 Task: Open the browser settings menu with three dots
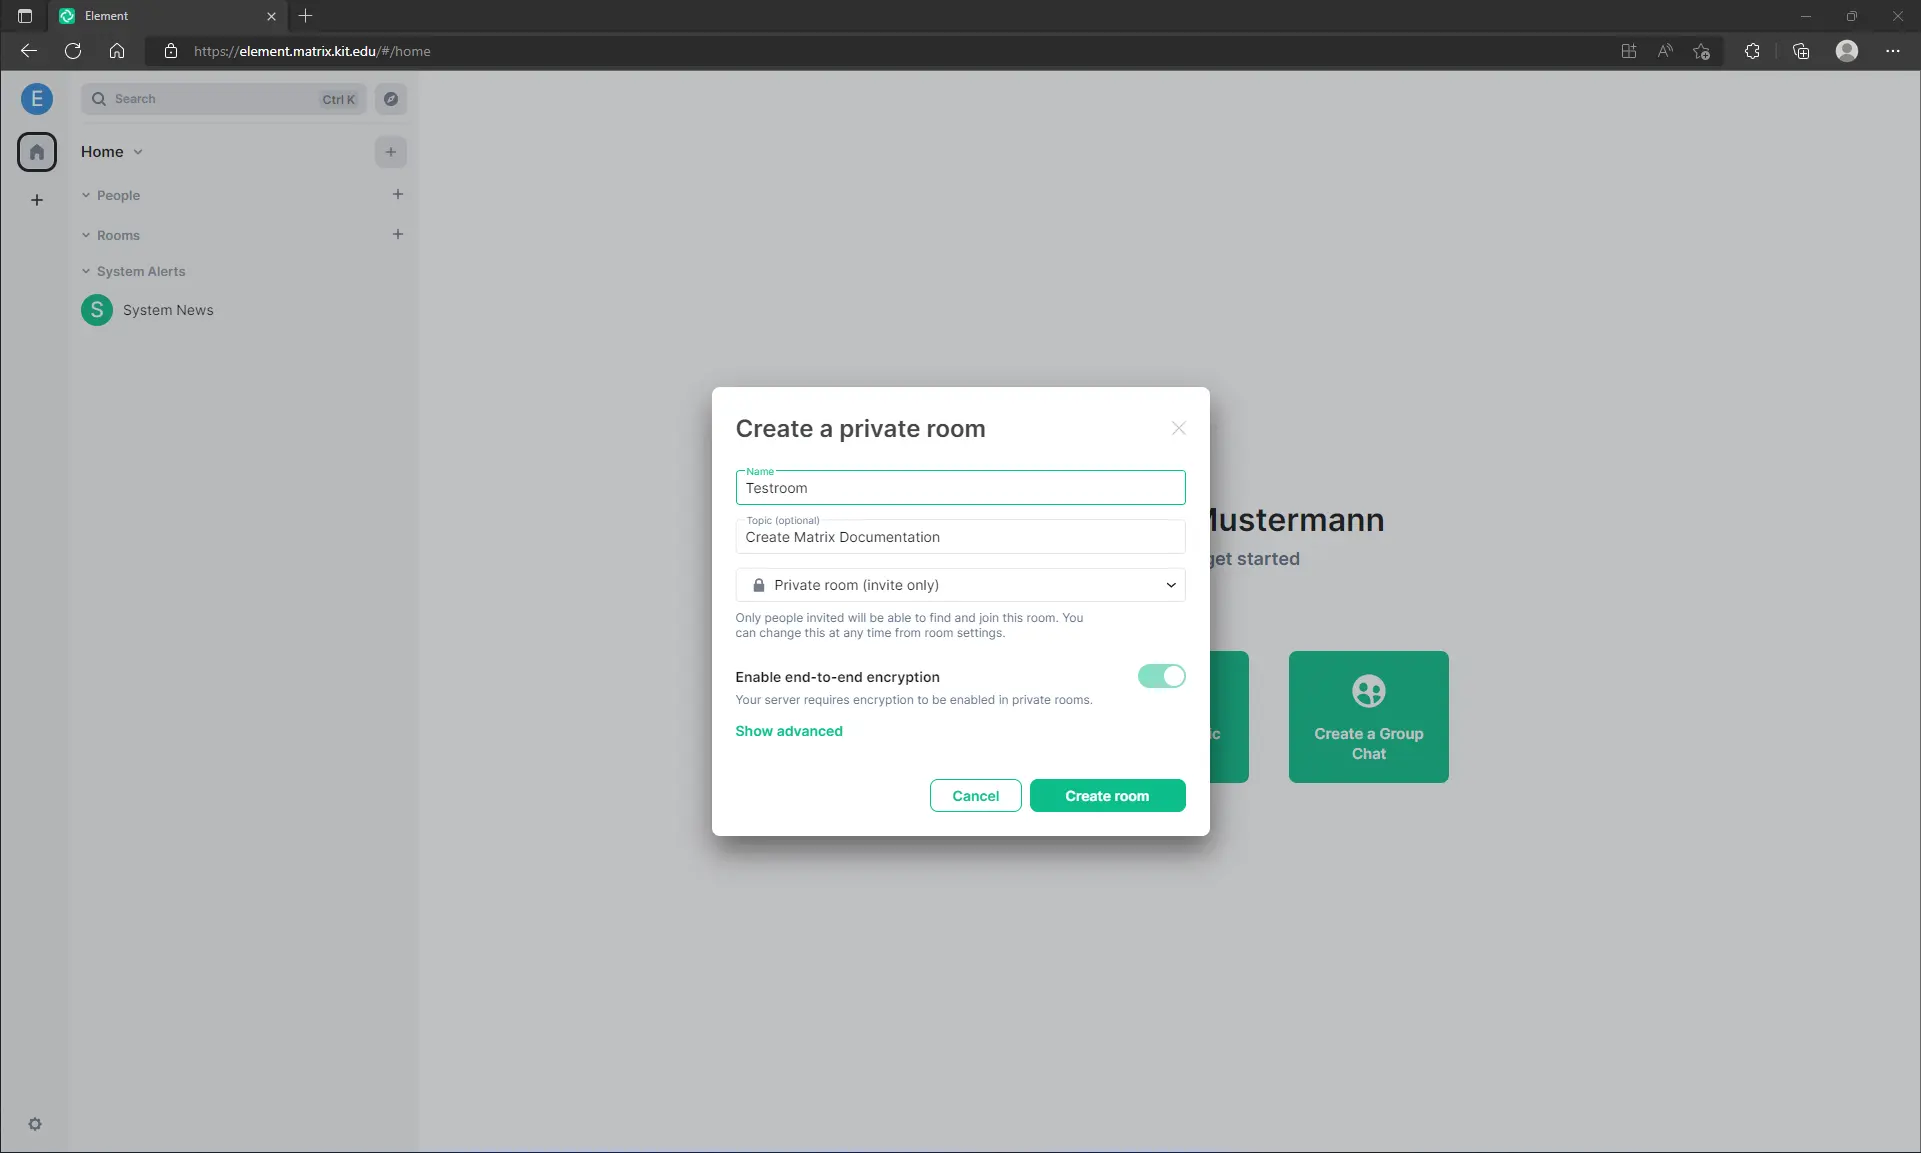point(1893,51)
